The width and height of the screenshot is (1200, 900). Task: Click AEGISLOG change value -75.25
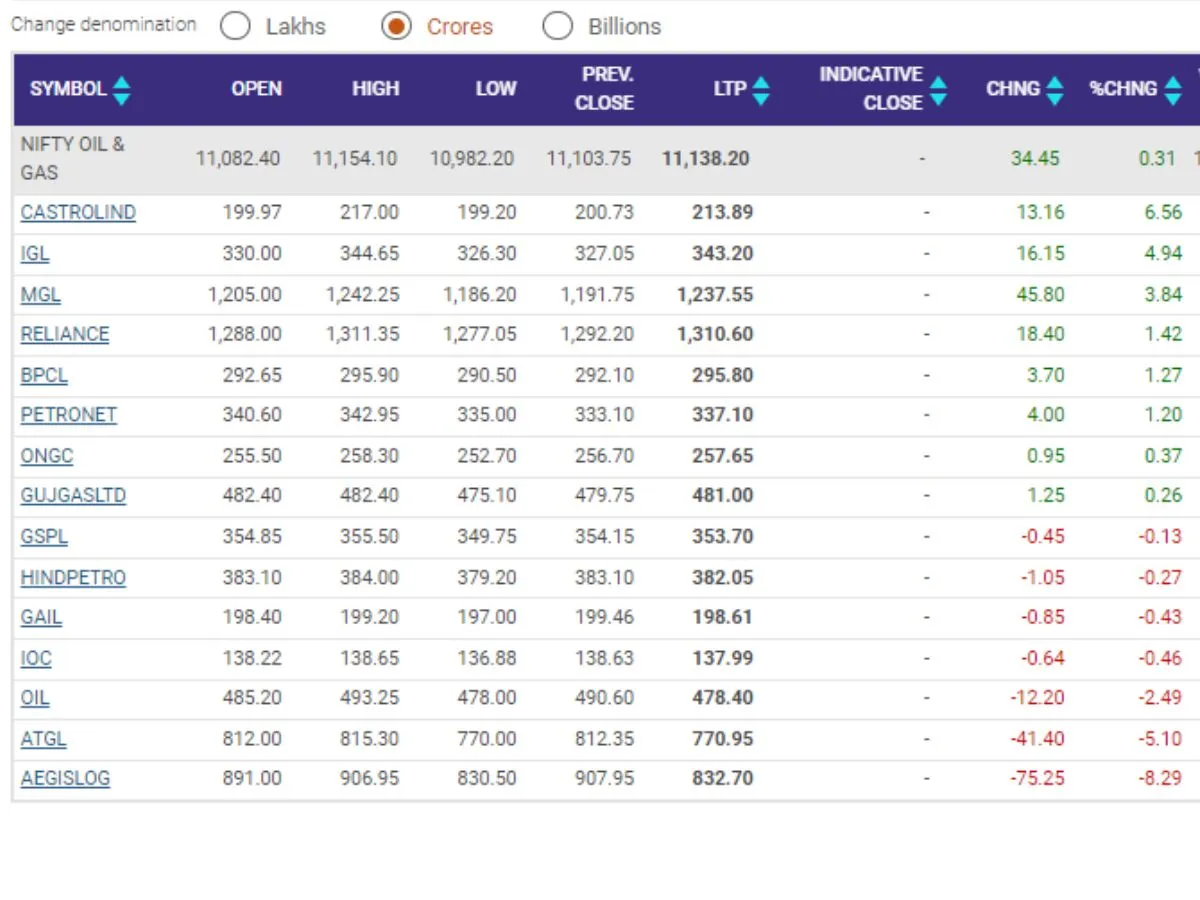point(1038,779)
